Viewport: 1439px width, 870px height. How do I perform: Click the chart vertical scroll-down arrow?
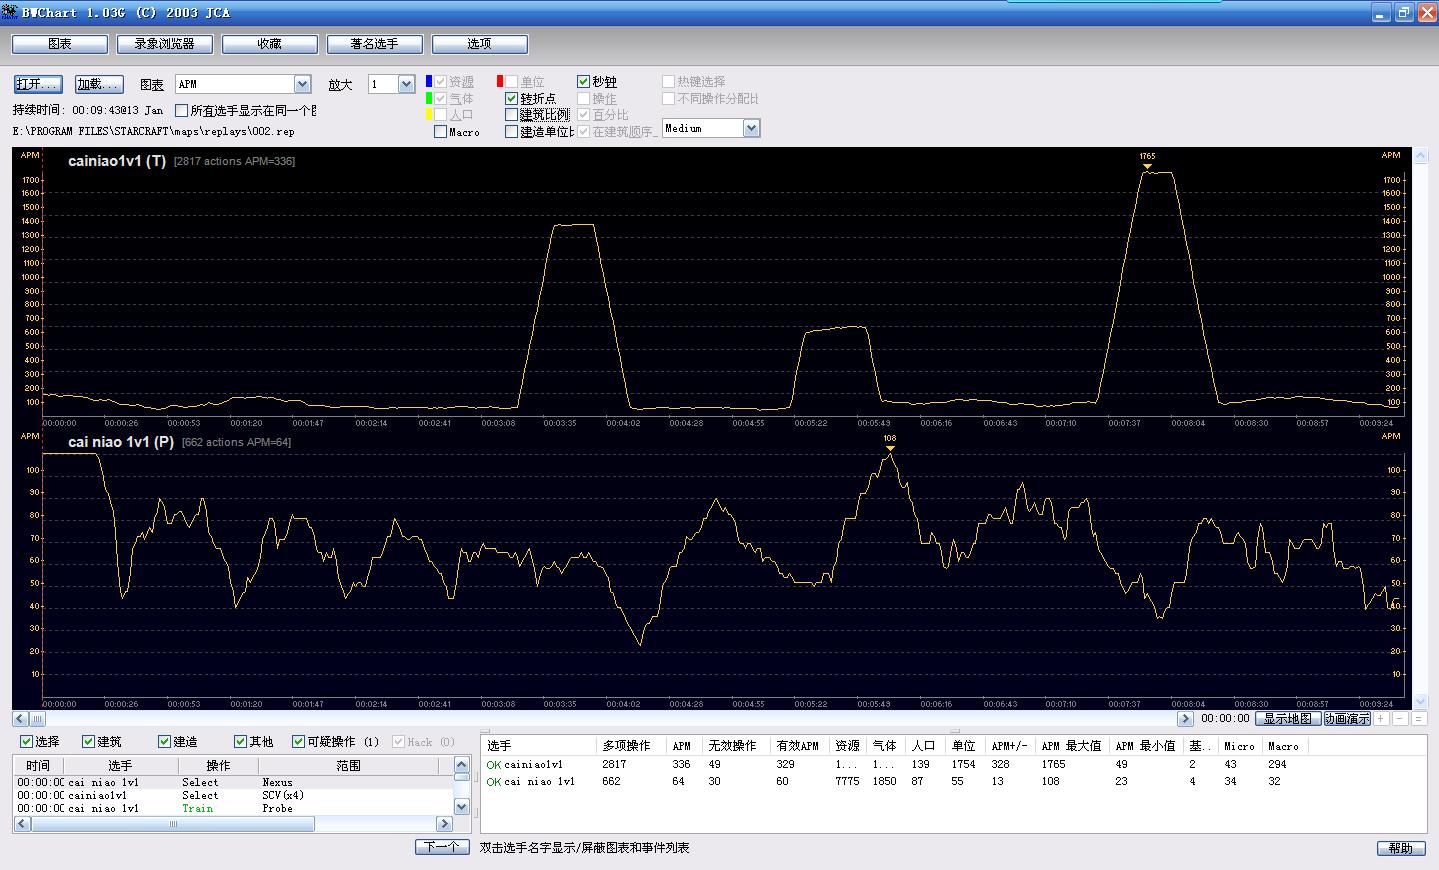point(1419,702)
